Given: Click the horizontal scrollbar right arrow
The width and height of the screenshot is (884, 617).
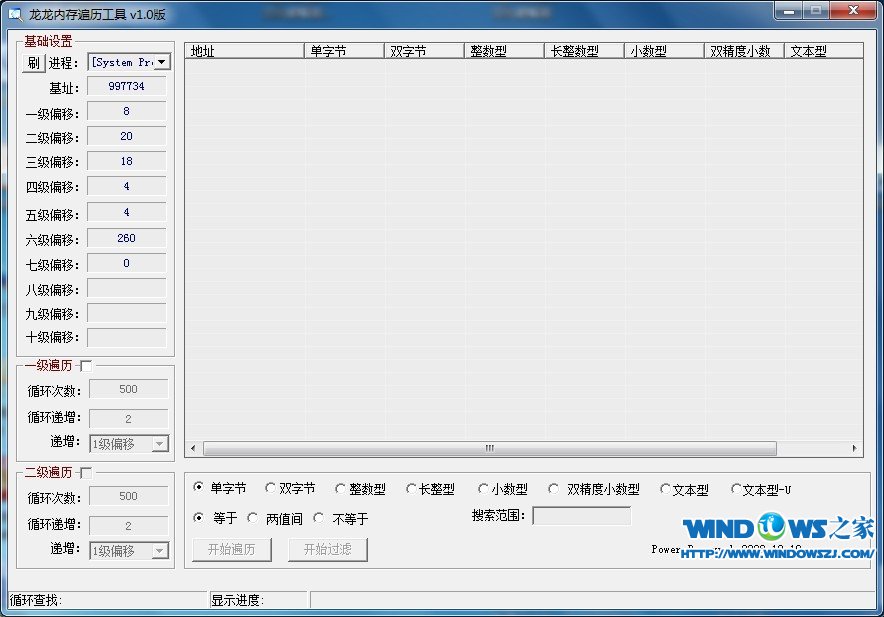Looking at the screenshot, I should (x=855, y=448).
